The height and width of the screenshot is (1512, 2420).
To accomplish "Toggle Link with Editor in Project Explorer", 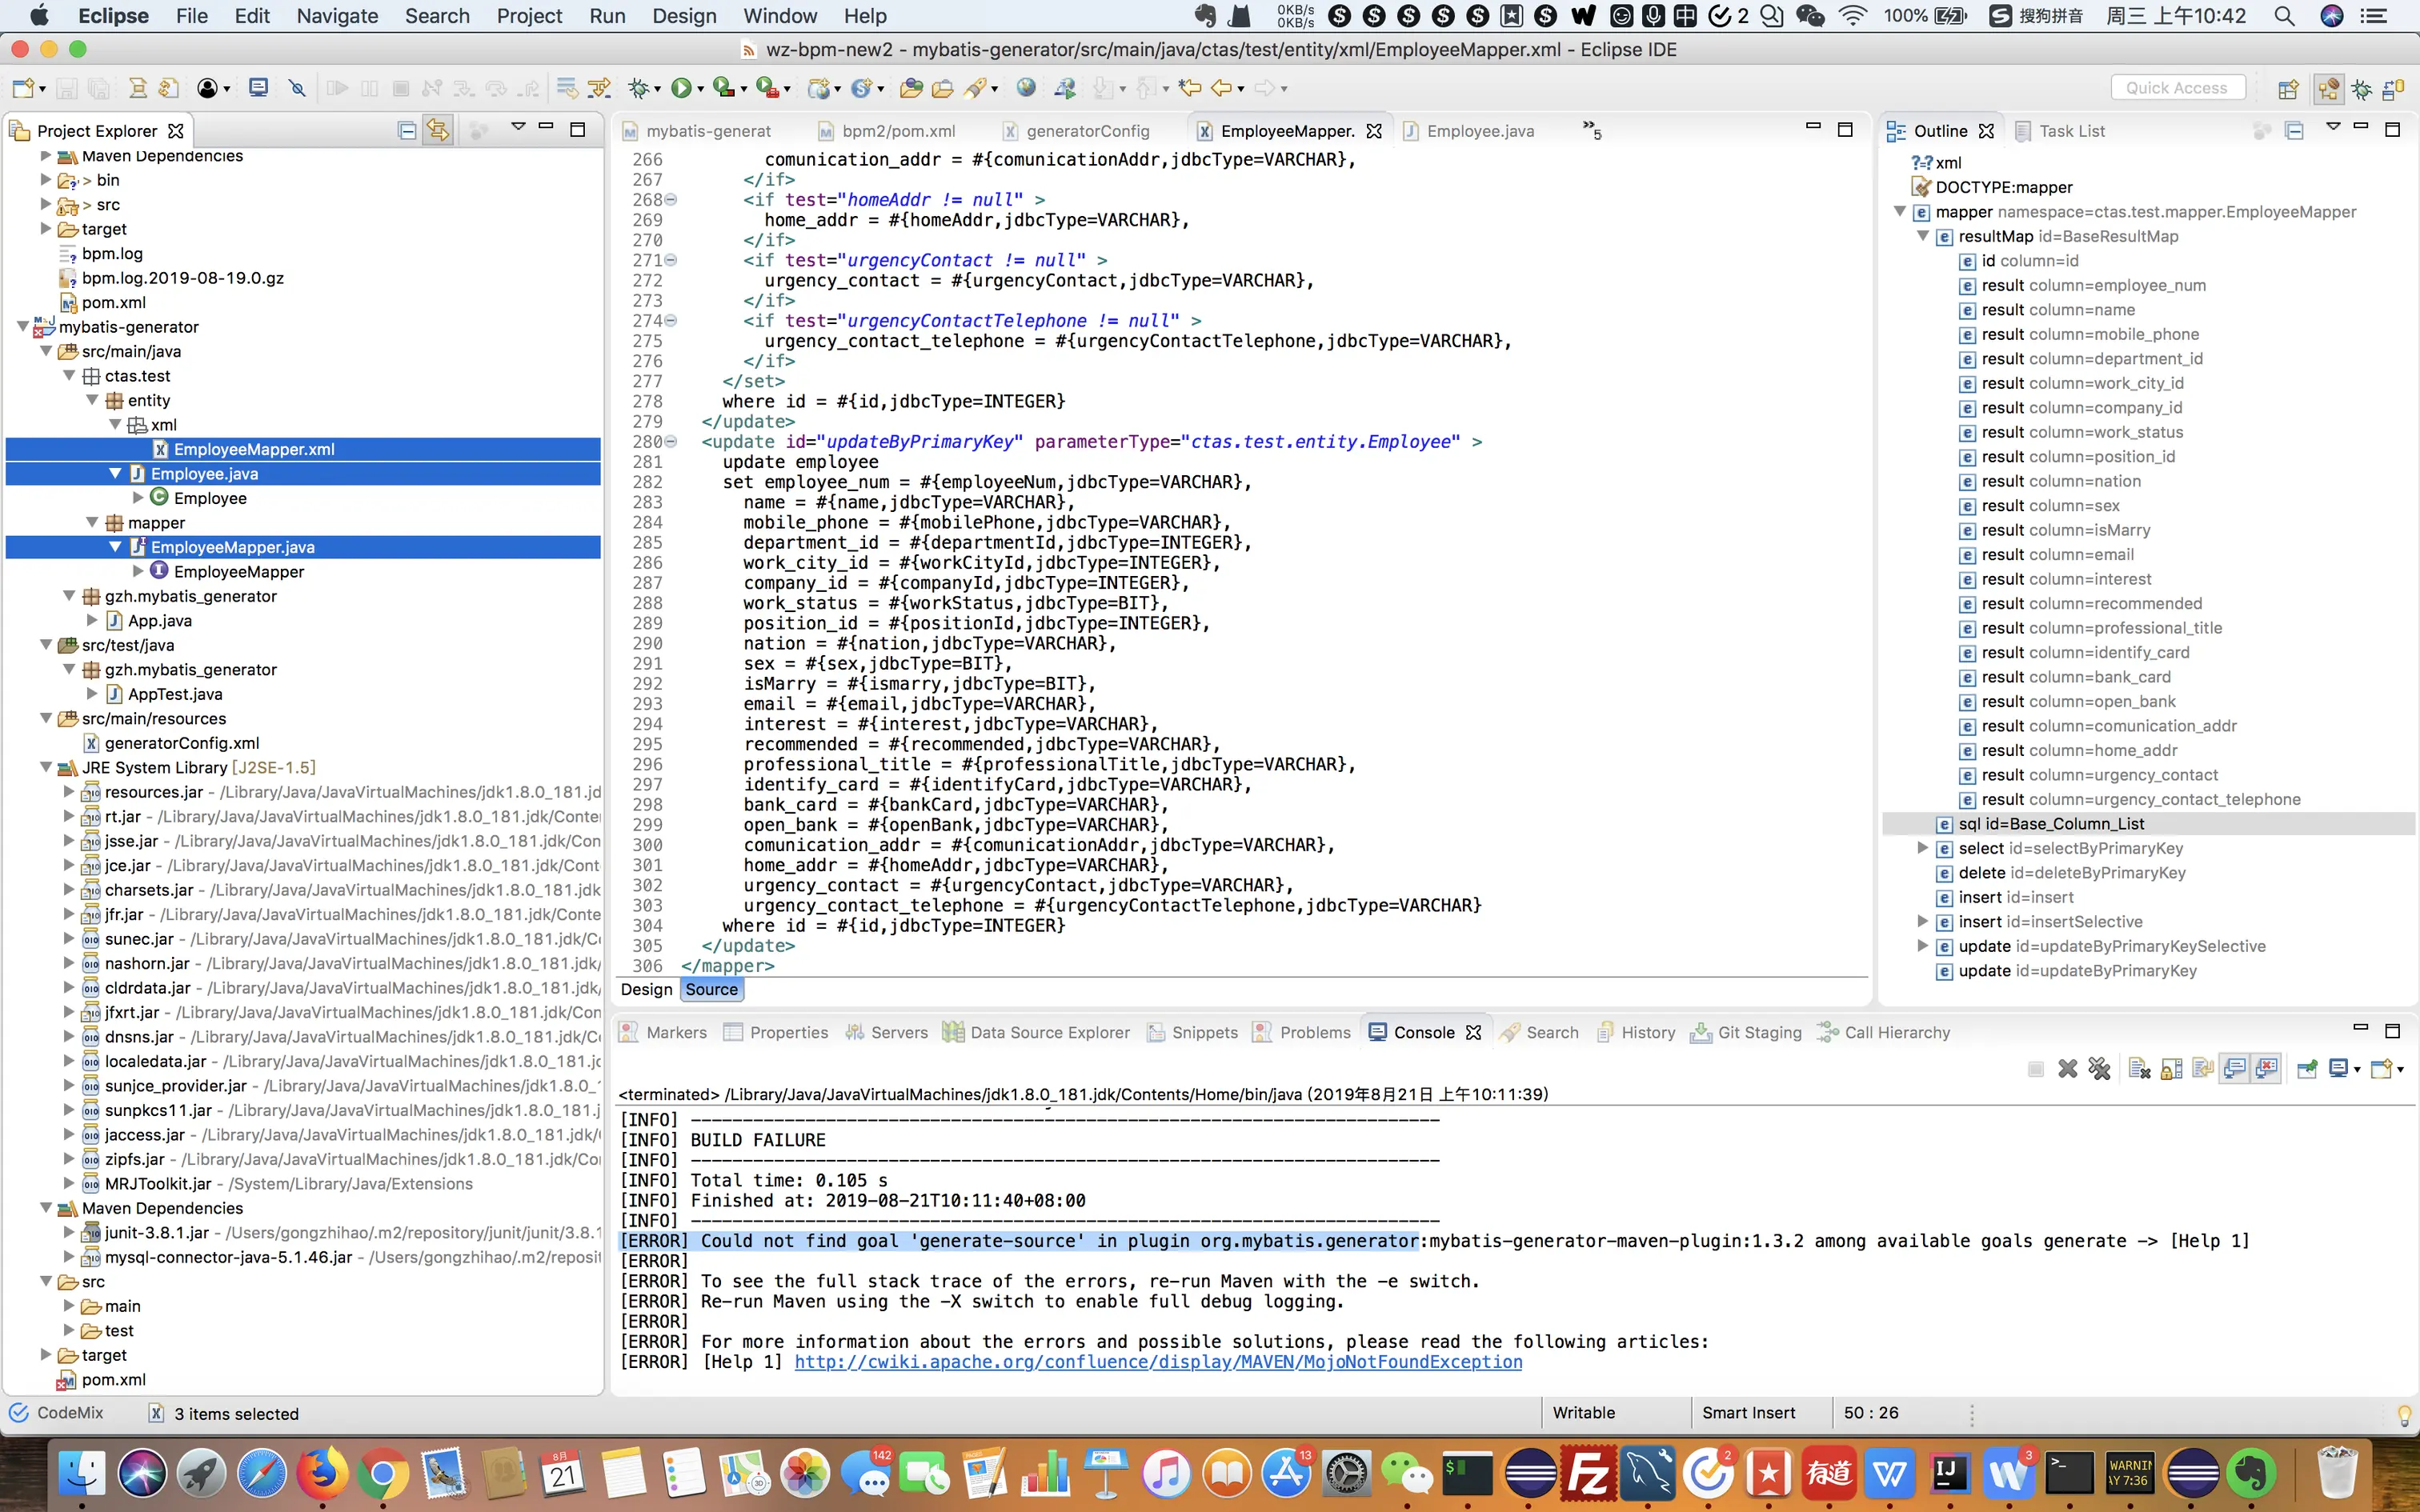I will pyautogui.click(x=437, y=130).
